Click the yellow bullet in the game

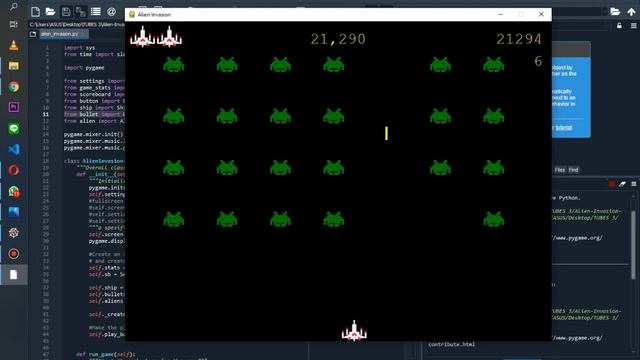[386, 133]
